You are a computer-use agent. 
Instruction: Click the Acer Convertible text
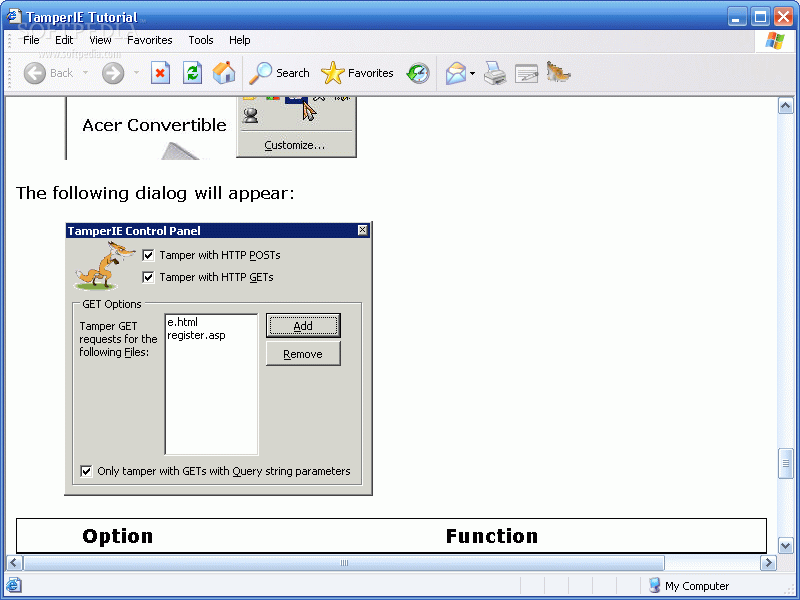click(x=154, y=125)
